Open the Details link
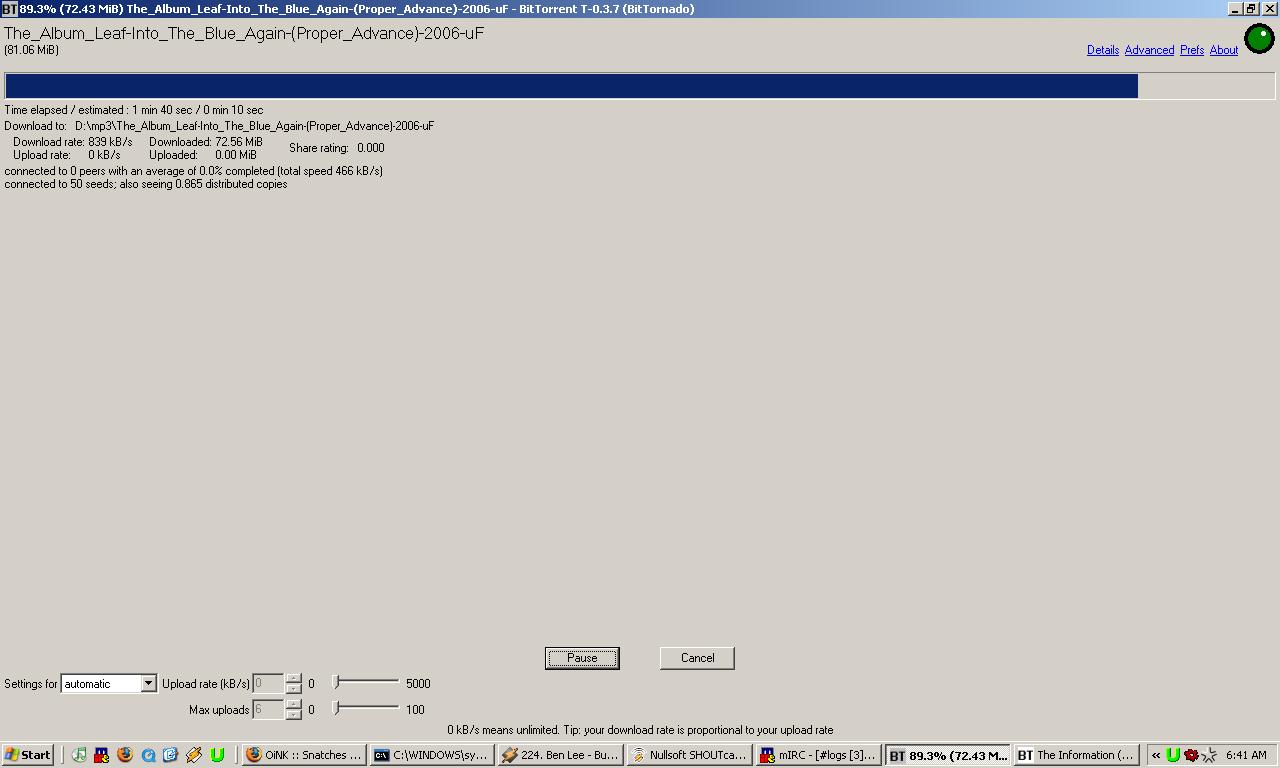 pyautogui.click(x=1102, y=50)
